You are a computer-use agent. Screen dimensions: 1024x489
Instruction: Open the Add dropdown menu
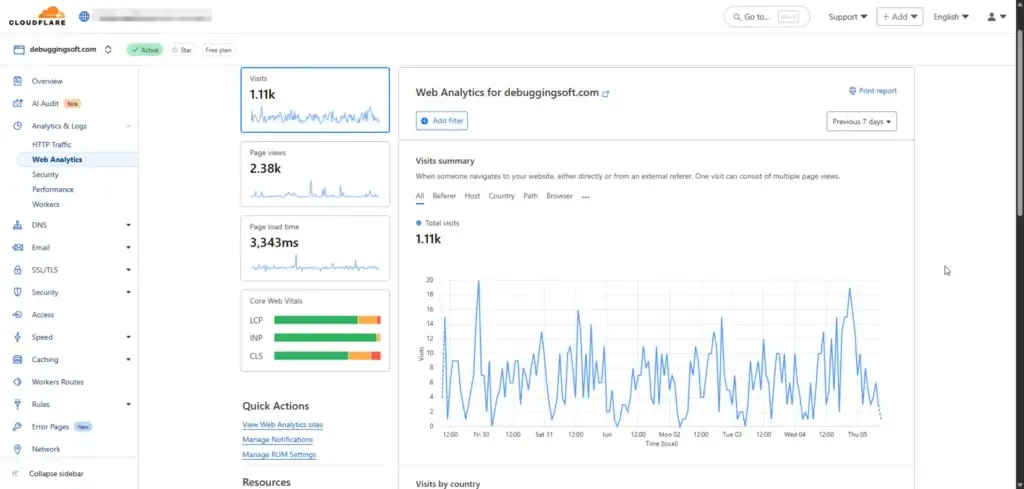point(899,17)
